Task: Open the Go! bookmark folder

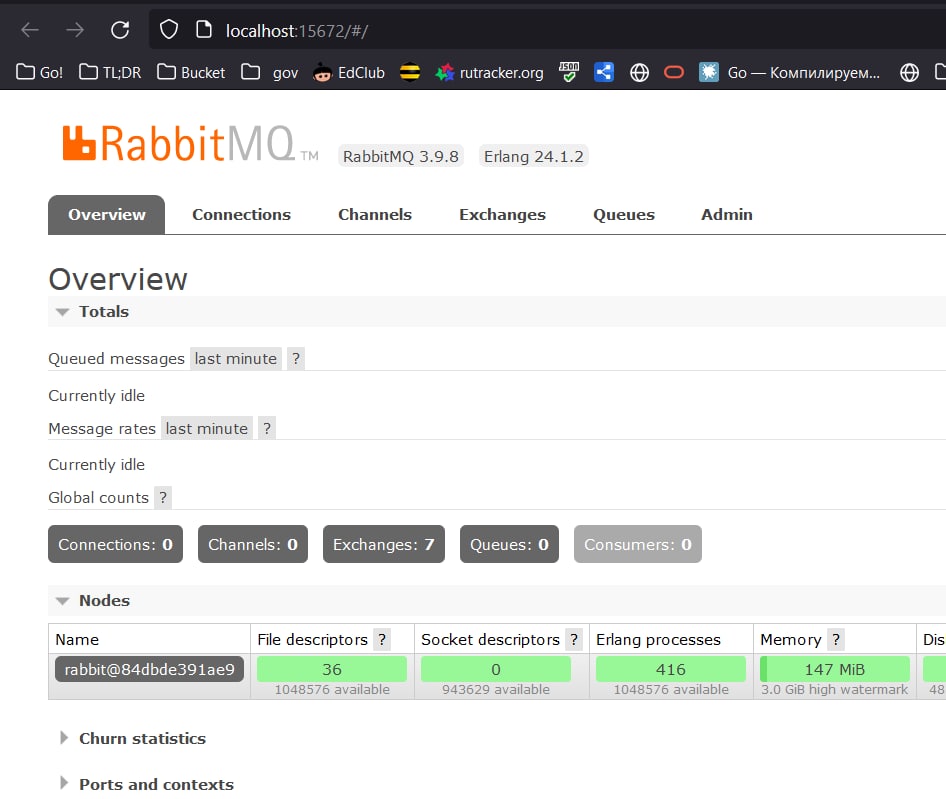Action: point(39,72)
